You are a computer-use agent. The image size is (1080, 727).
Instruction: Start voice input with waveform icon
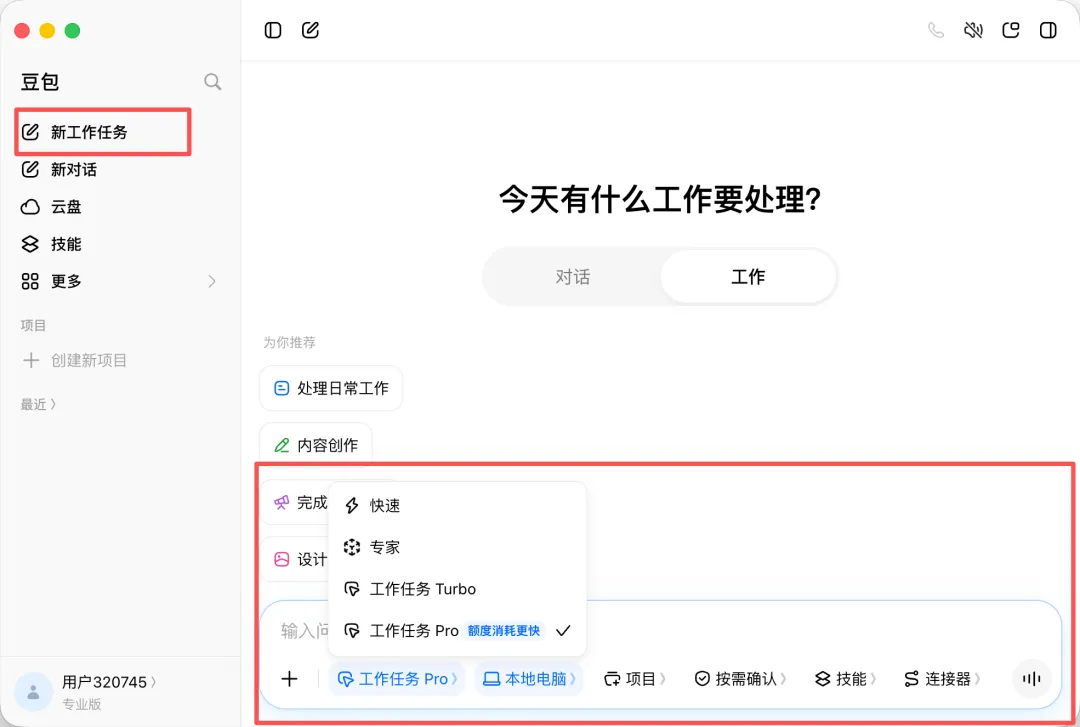[x=1031, y=679]
